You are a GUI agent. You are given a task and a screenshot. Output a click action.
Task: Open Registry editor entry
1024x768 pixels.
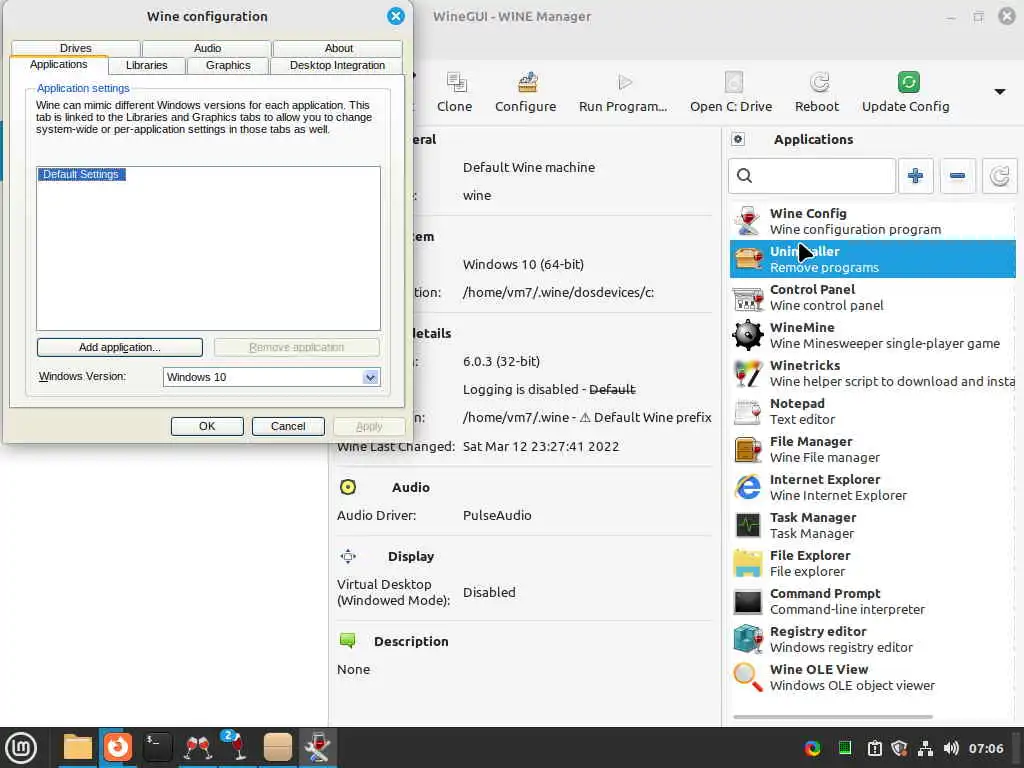click(872, 639)
